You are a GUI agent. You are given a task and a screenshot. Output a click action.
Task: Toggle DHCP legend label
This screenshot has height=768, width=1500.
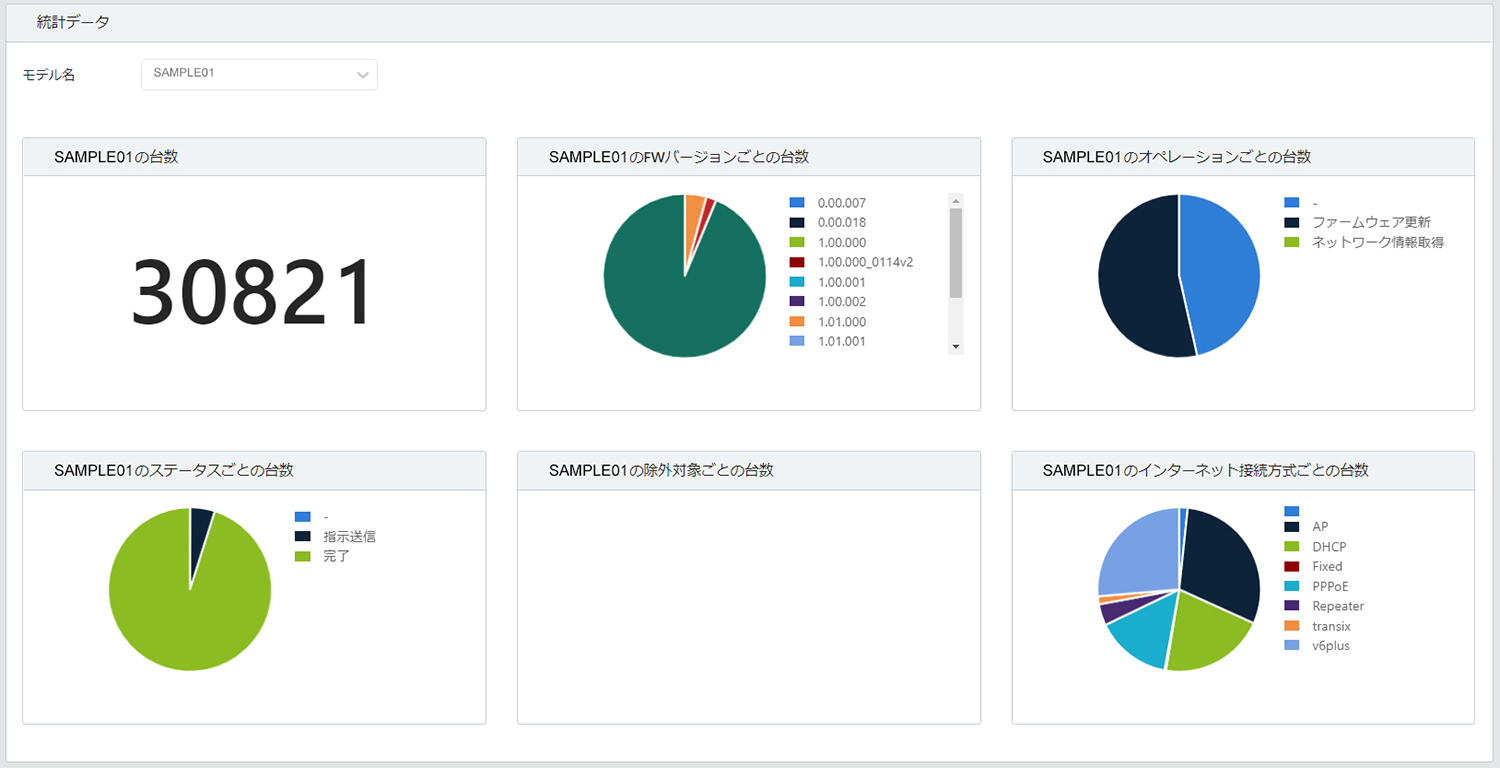(x=1329, y=546)
